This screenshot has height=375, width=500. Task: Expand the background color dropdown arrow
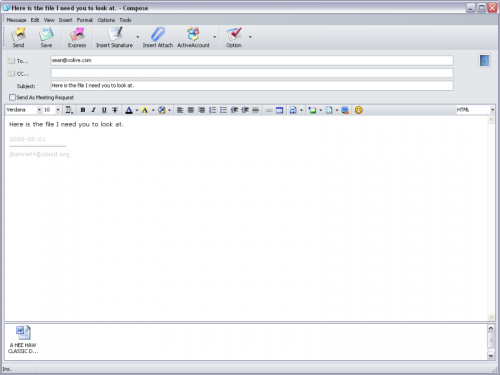click(x=169, y=110)
